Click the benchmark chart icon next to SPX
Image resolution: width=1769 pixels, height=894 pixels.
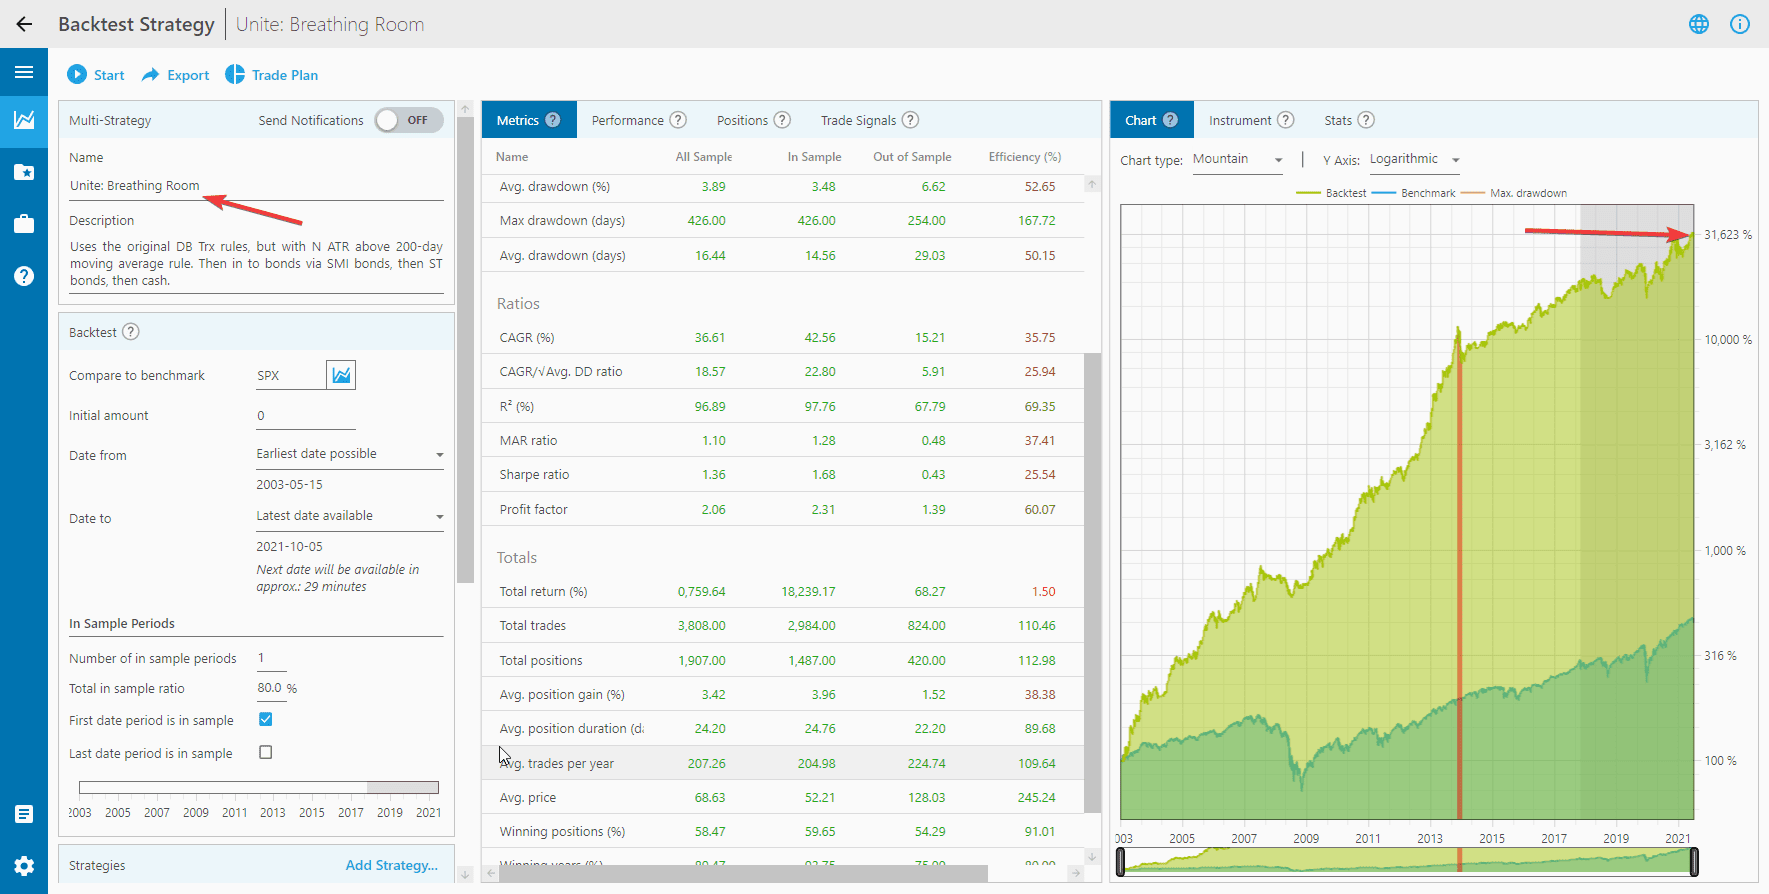pyautogui.click(x=341, y=375)
